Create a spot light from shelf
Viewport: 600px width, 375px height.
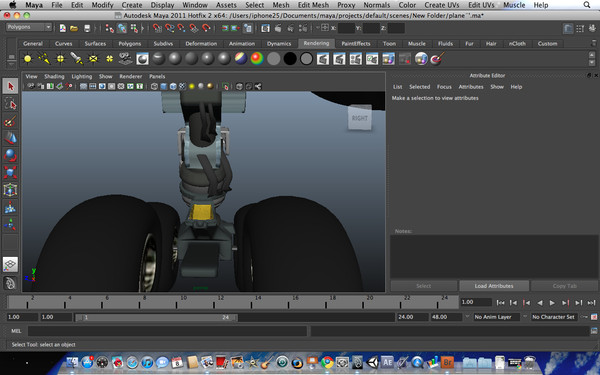77,59
